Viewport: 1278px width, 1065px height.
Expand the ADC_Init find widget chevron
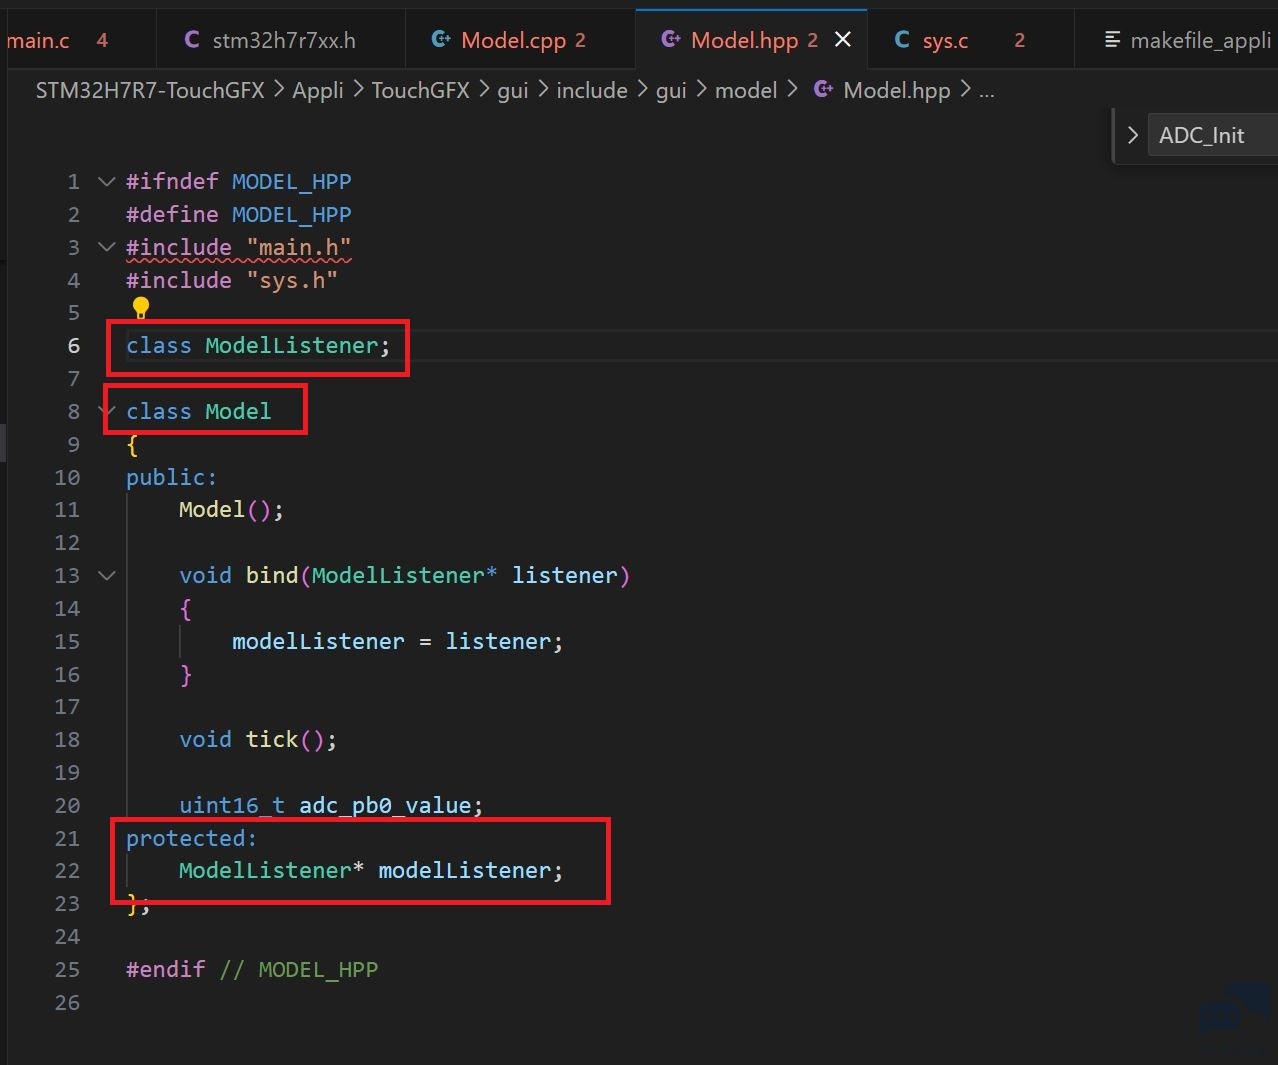click(1132, 135)
